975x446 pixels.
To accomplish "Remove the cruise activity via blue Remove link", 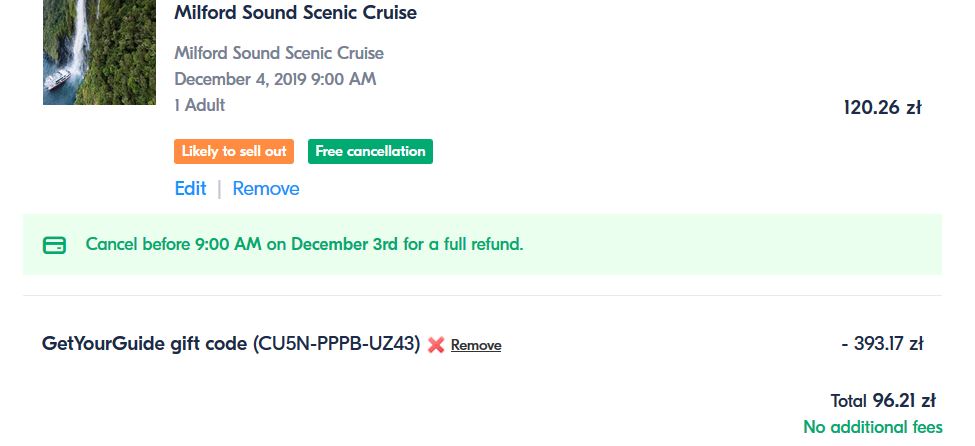I will pyautogui.click(x=266, y=188).
